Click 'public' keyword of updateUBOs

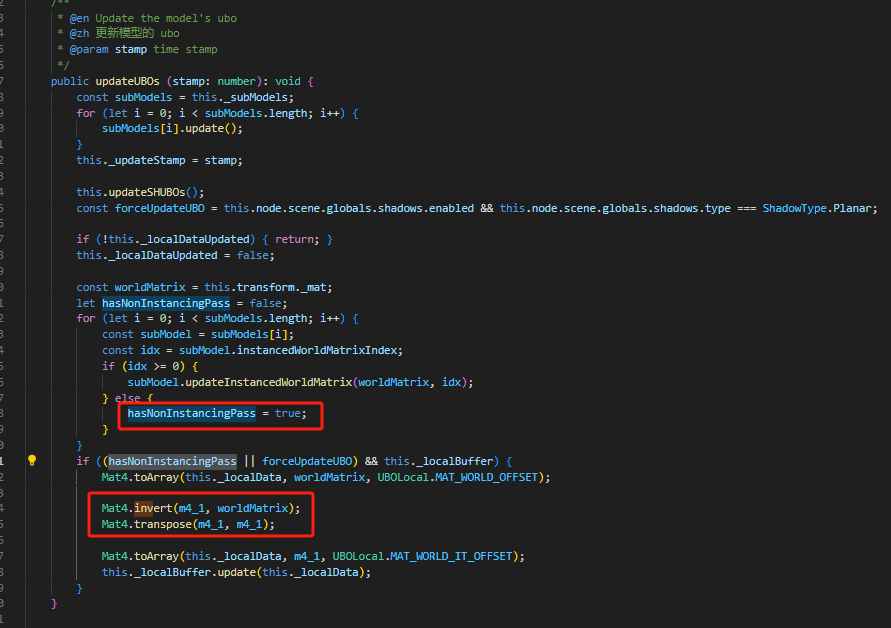click(70, 81)
